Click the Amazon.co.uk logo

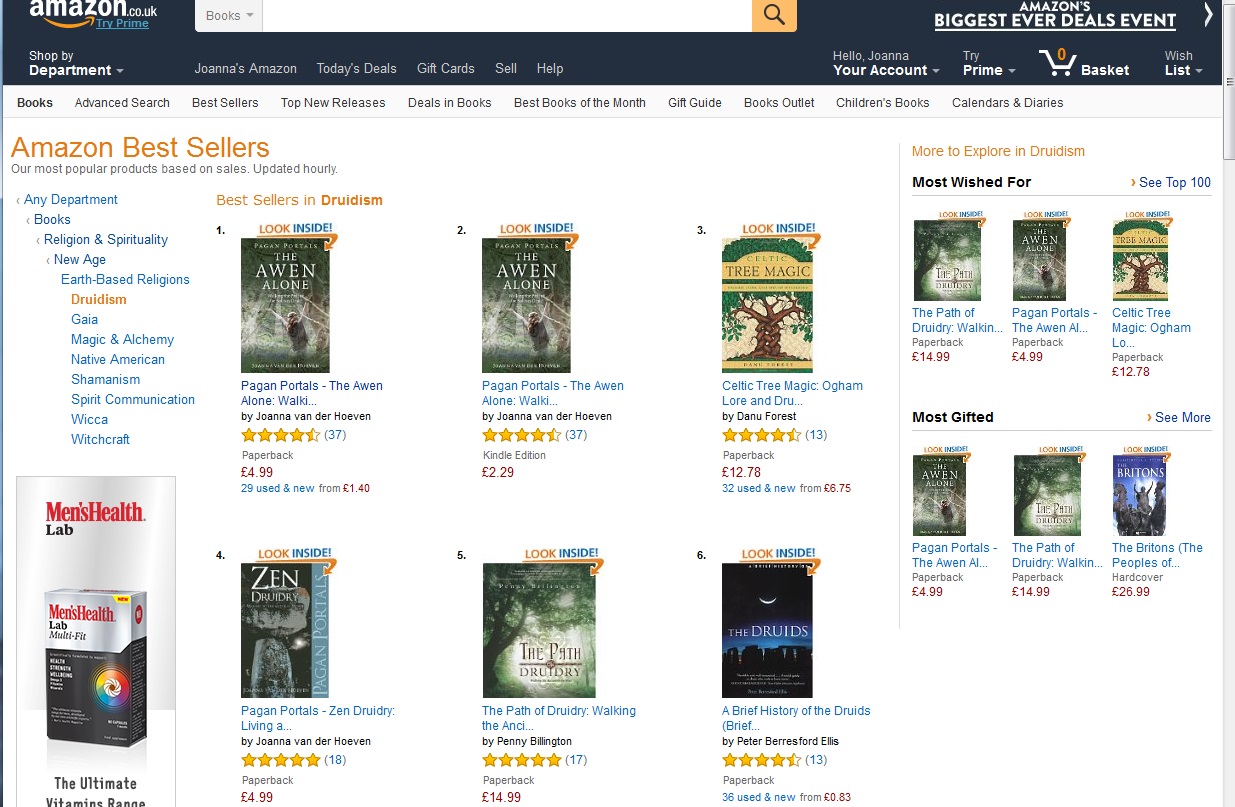pos(92,14)
